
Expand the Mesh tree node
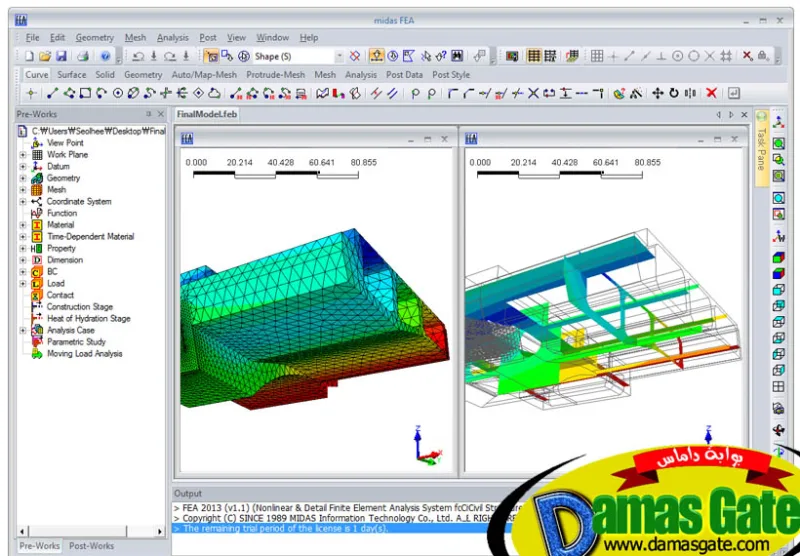[22, 190]
